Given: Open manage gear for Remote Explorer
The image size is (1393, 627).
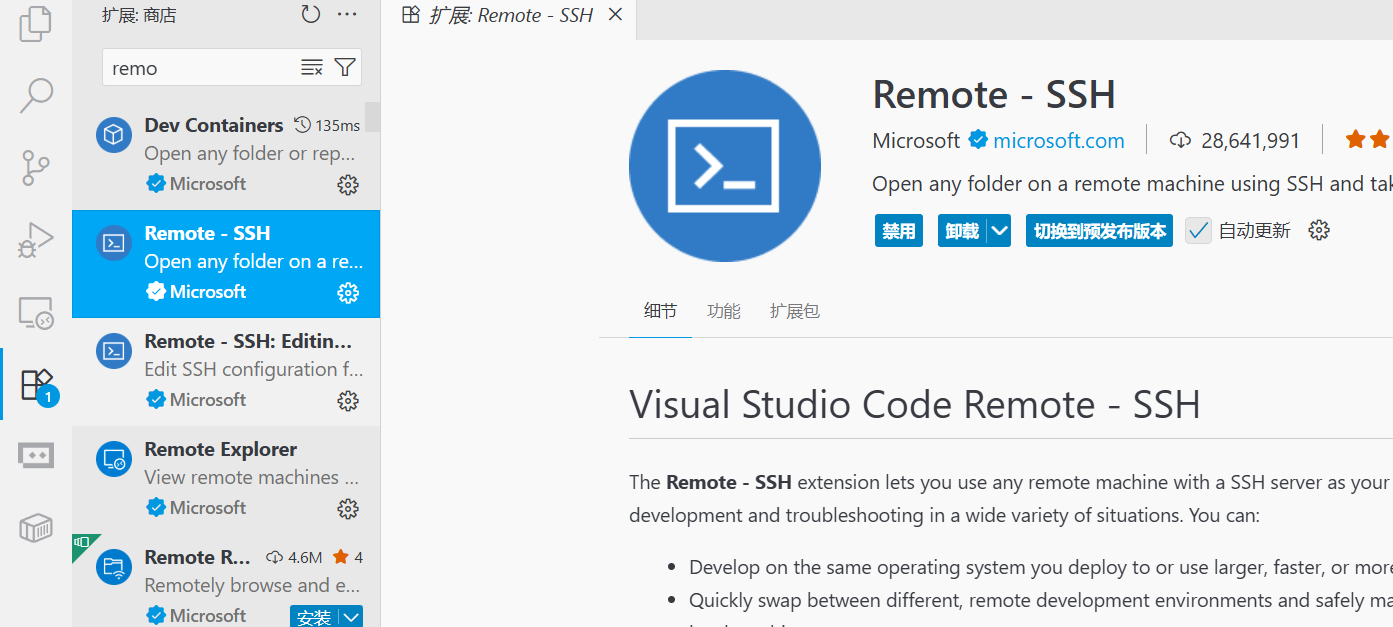Looking at the screenshot, I should point(348,508).
